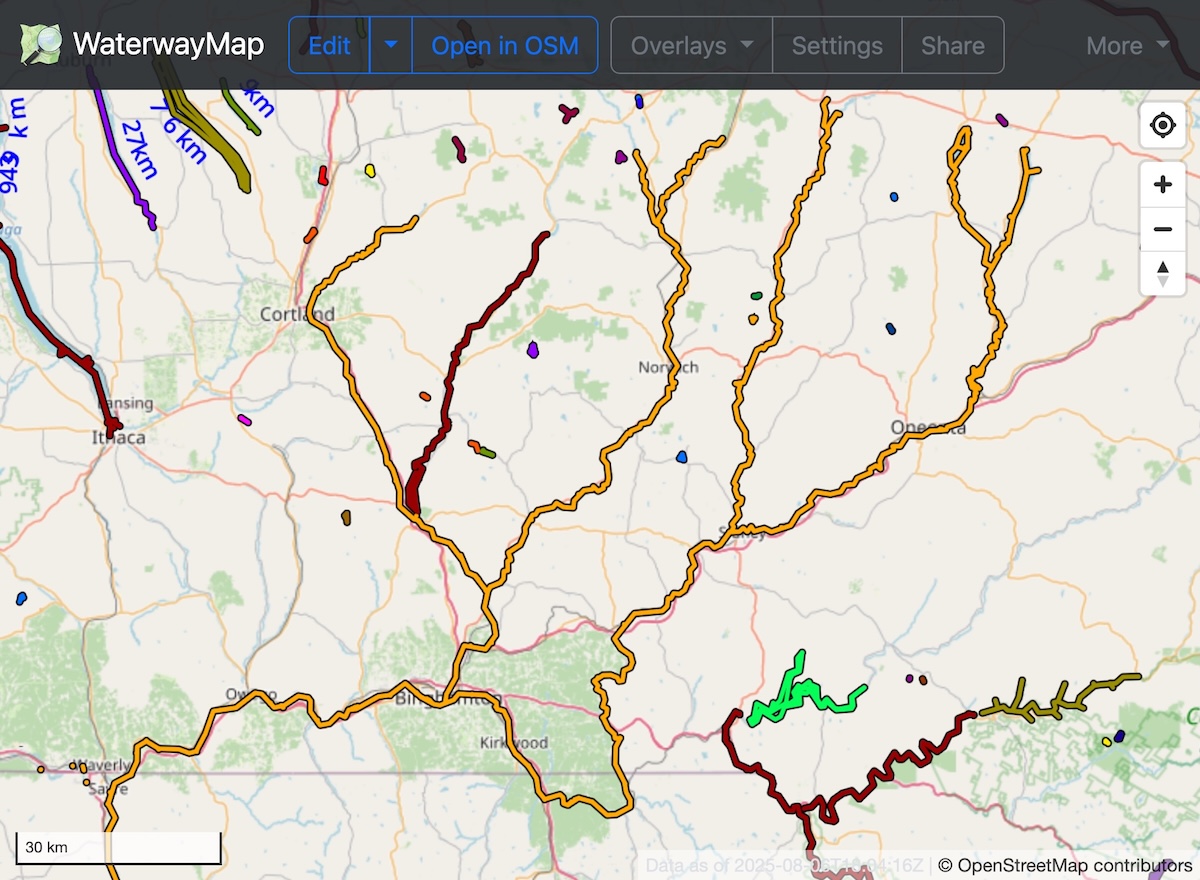This screenshot has height=880, width=1200.
Task: Click the Lansing town label
Action: (126, 404)
